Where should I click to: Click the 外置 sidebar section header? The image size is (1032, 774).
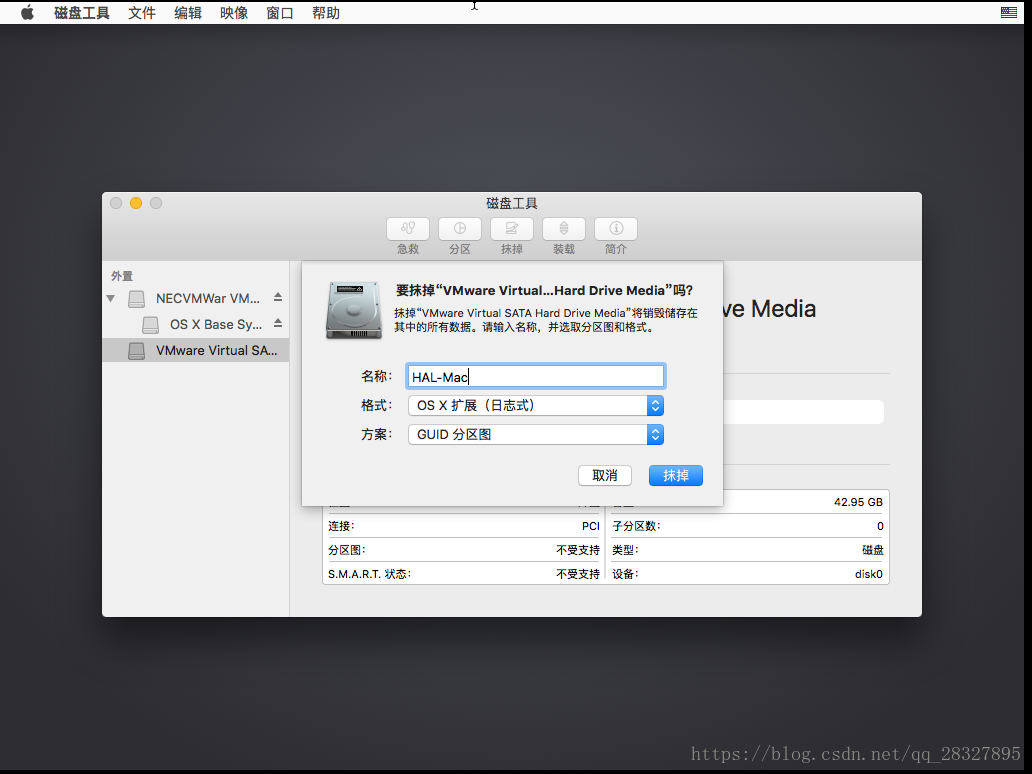122,276
